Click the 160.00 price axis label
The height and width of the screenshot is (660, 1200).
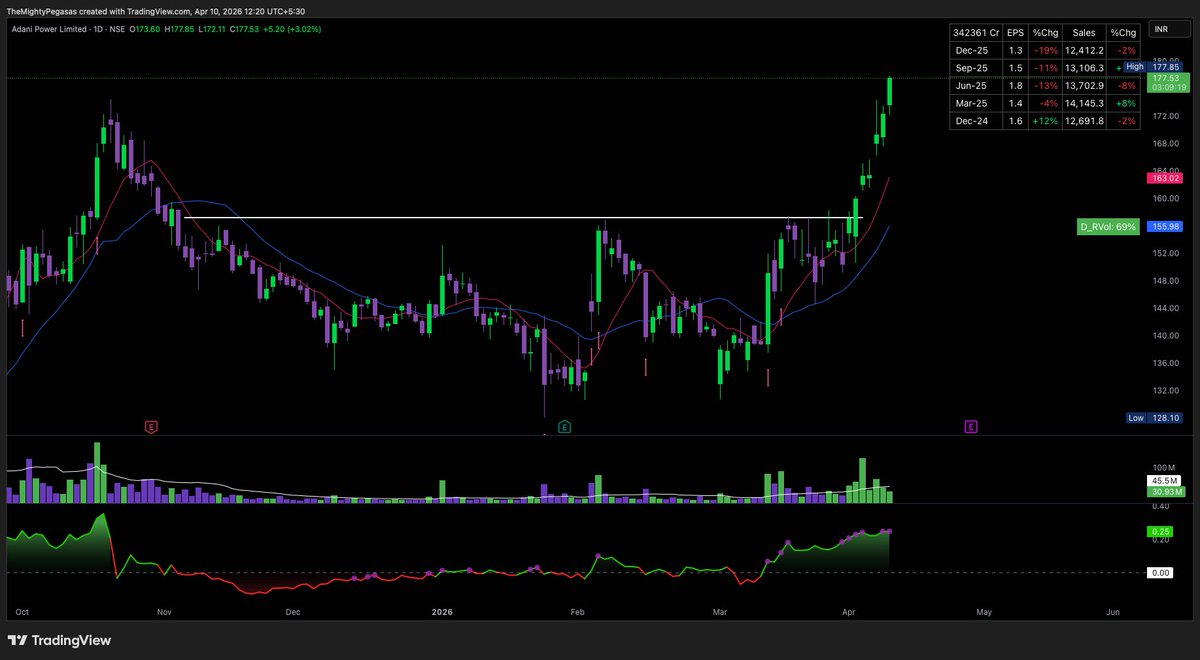pyautogui.click(x=1165, y=198)
